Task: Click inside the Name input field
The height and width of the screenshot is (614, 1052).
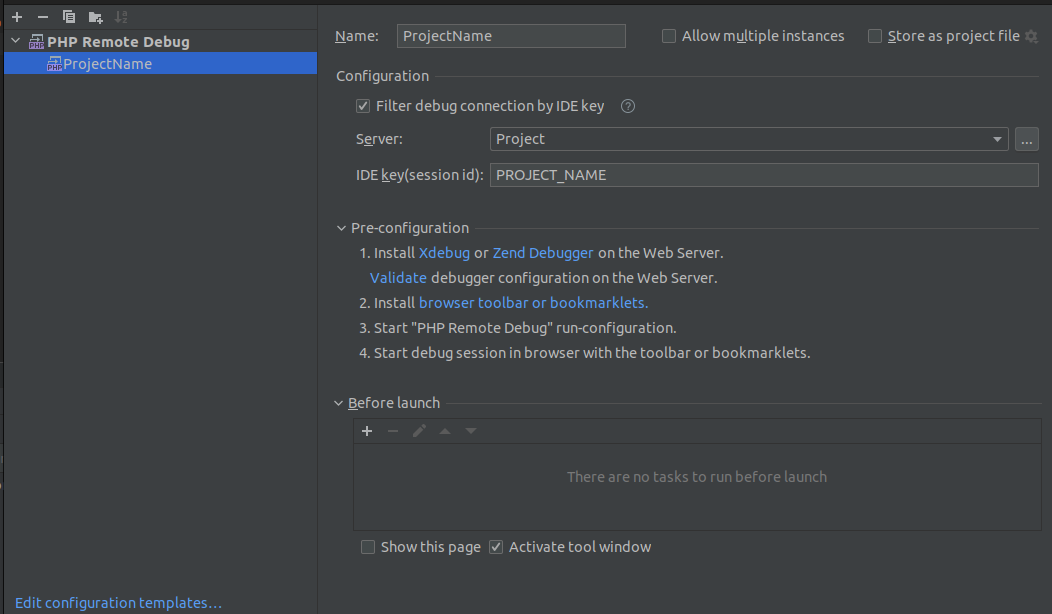Action: (510, 35)
